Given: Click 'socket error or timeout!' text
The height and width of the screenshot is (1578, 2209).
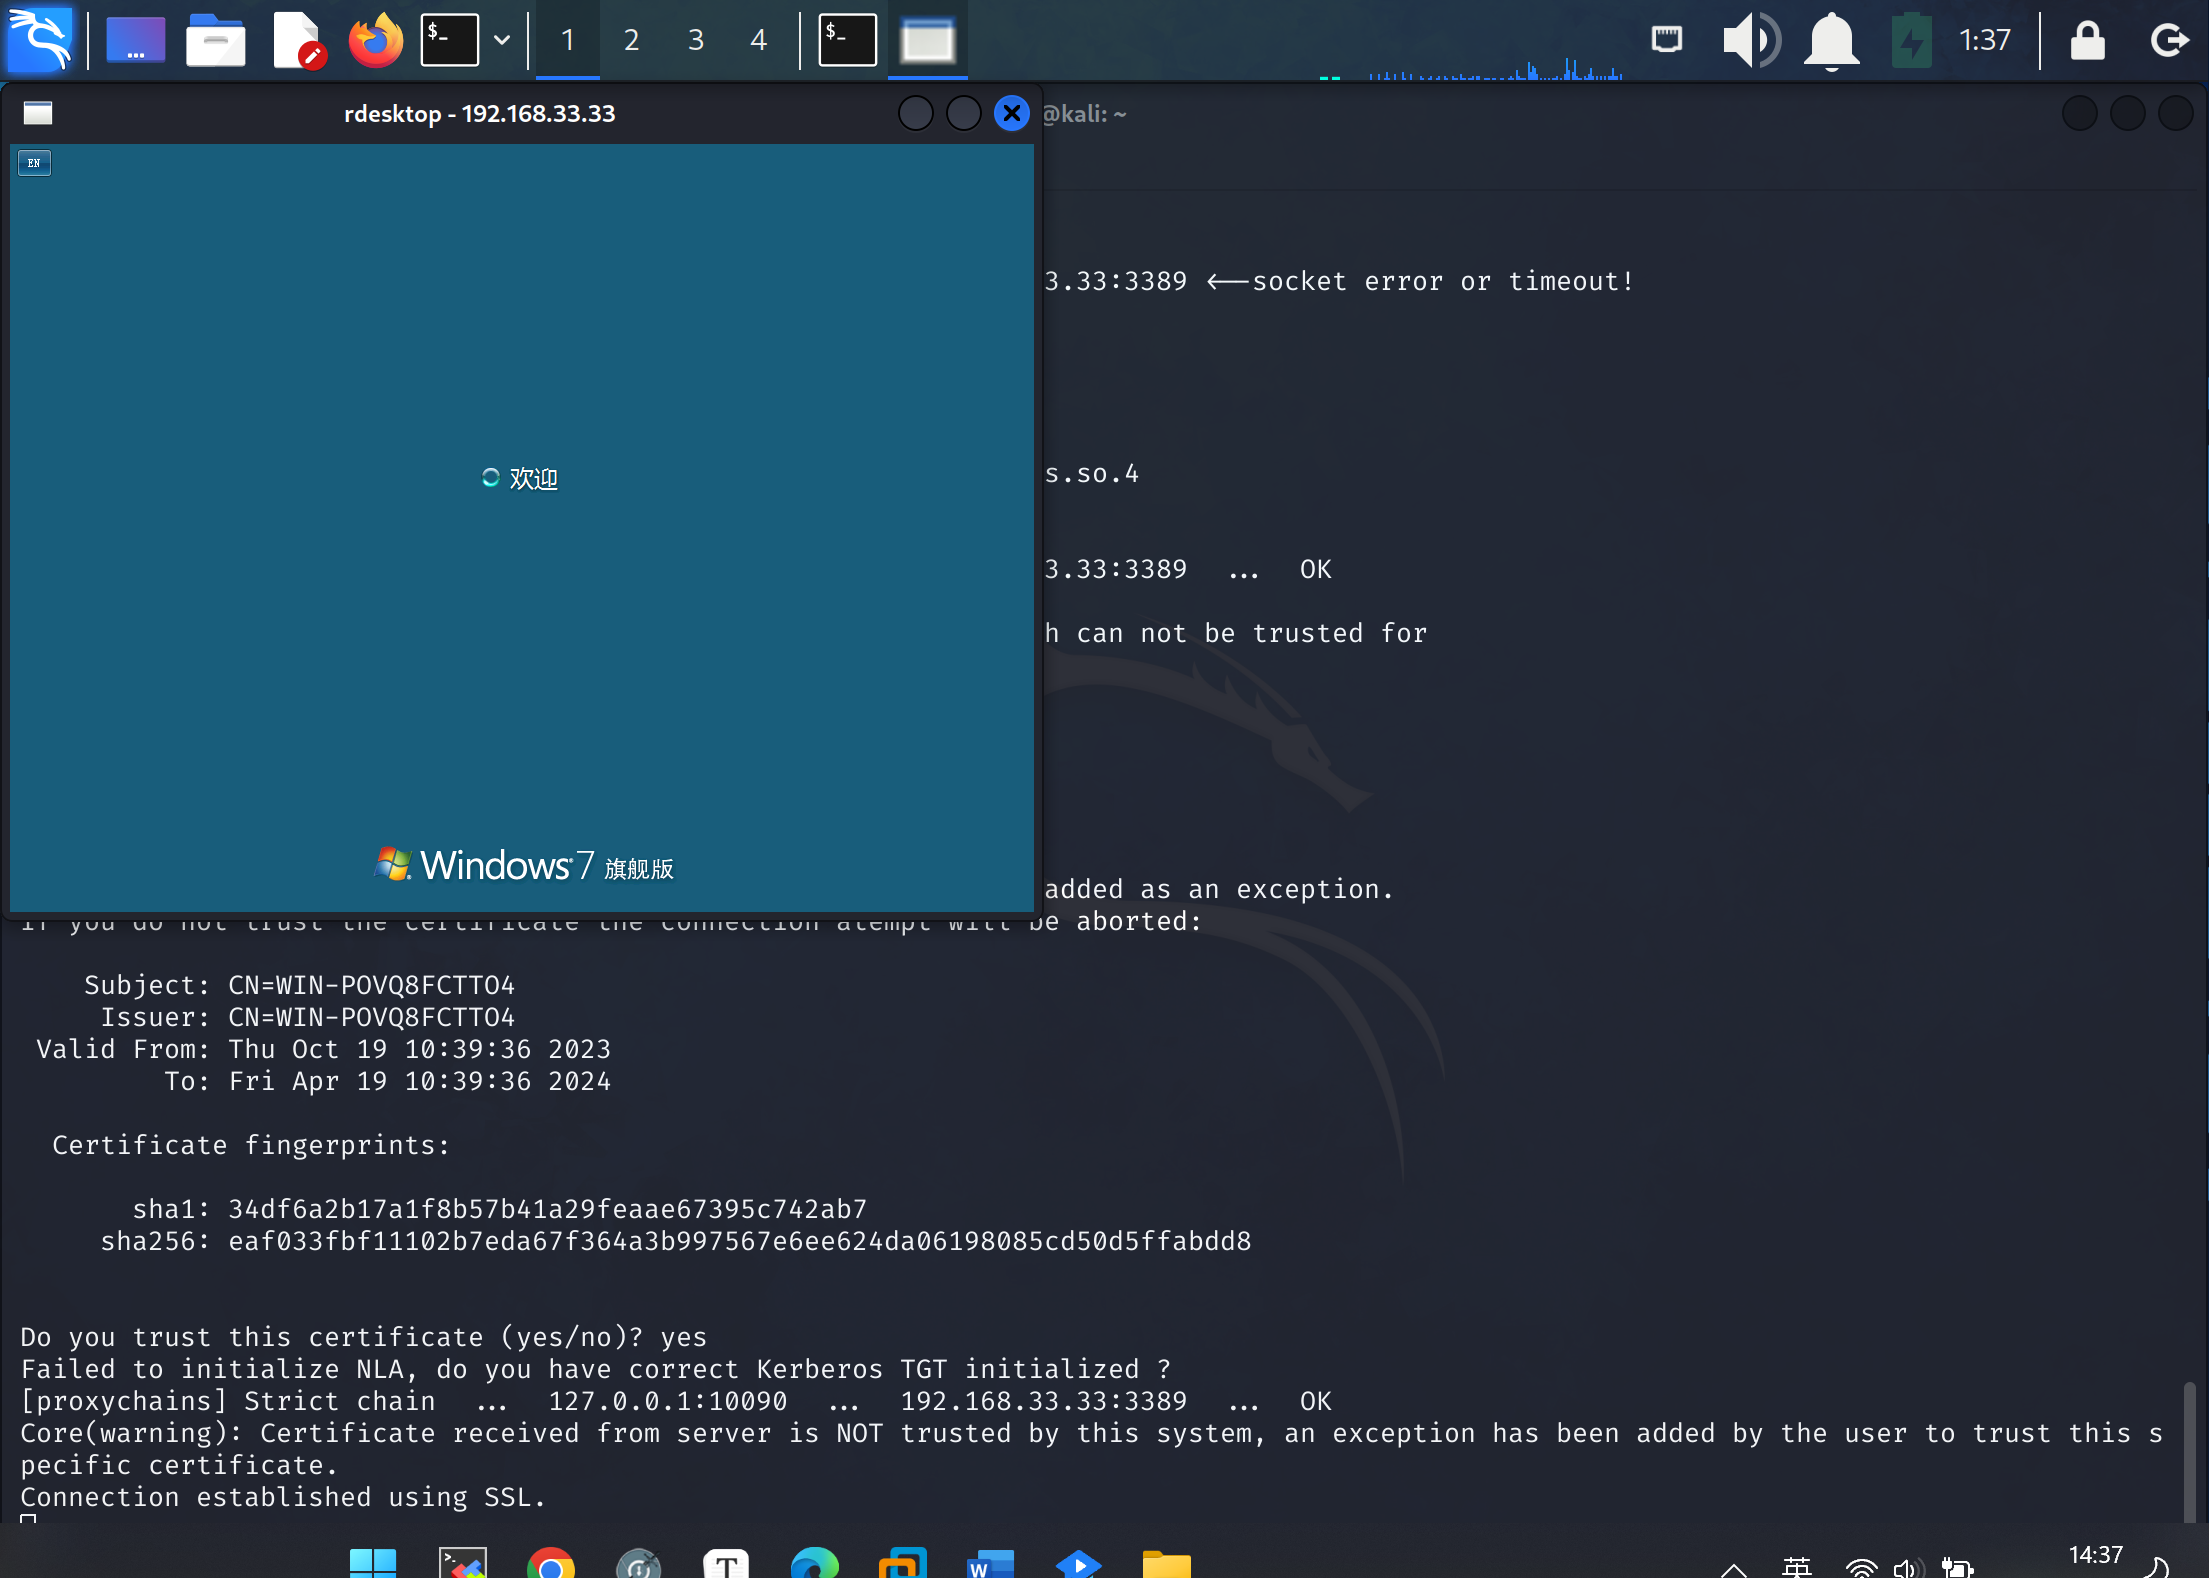Looking at the screenshot, I should pyautogui.click(x=1443, y=281).
